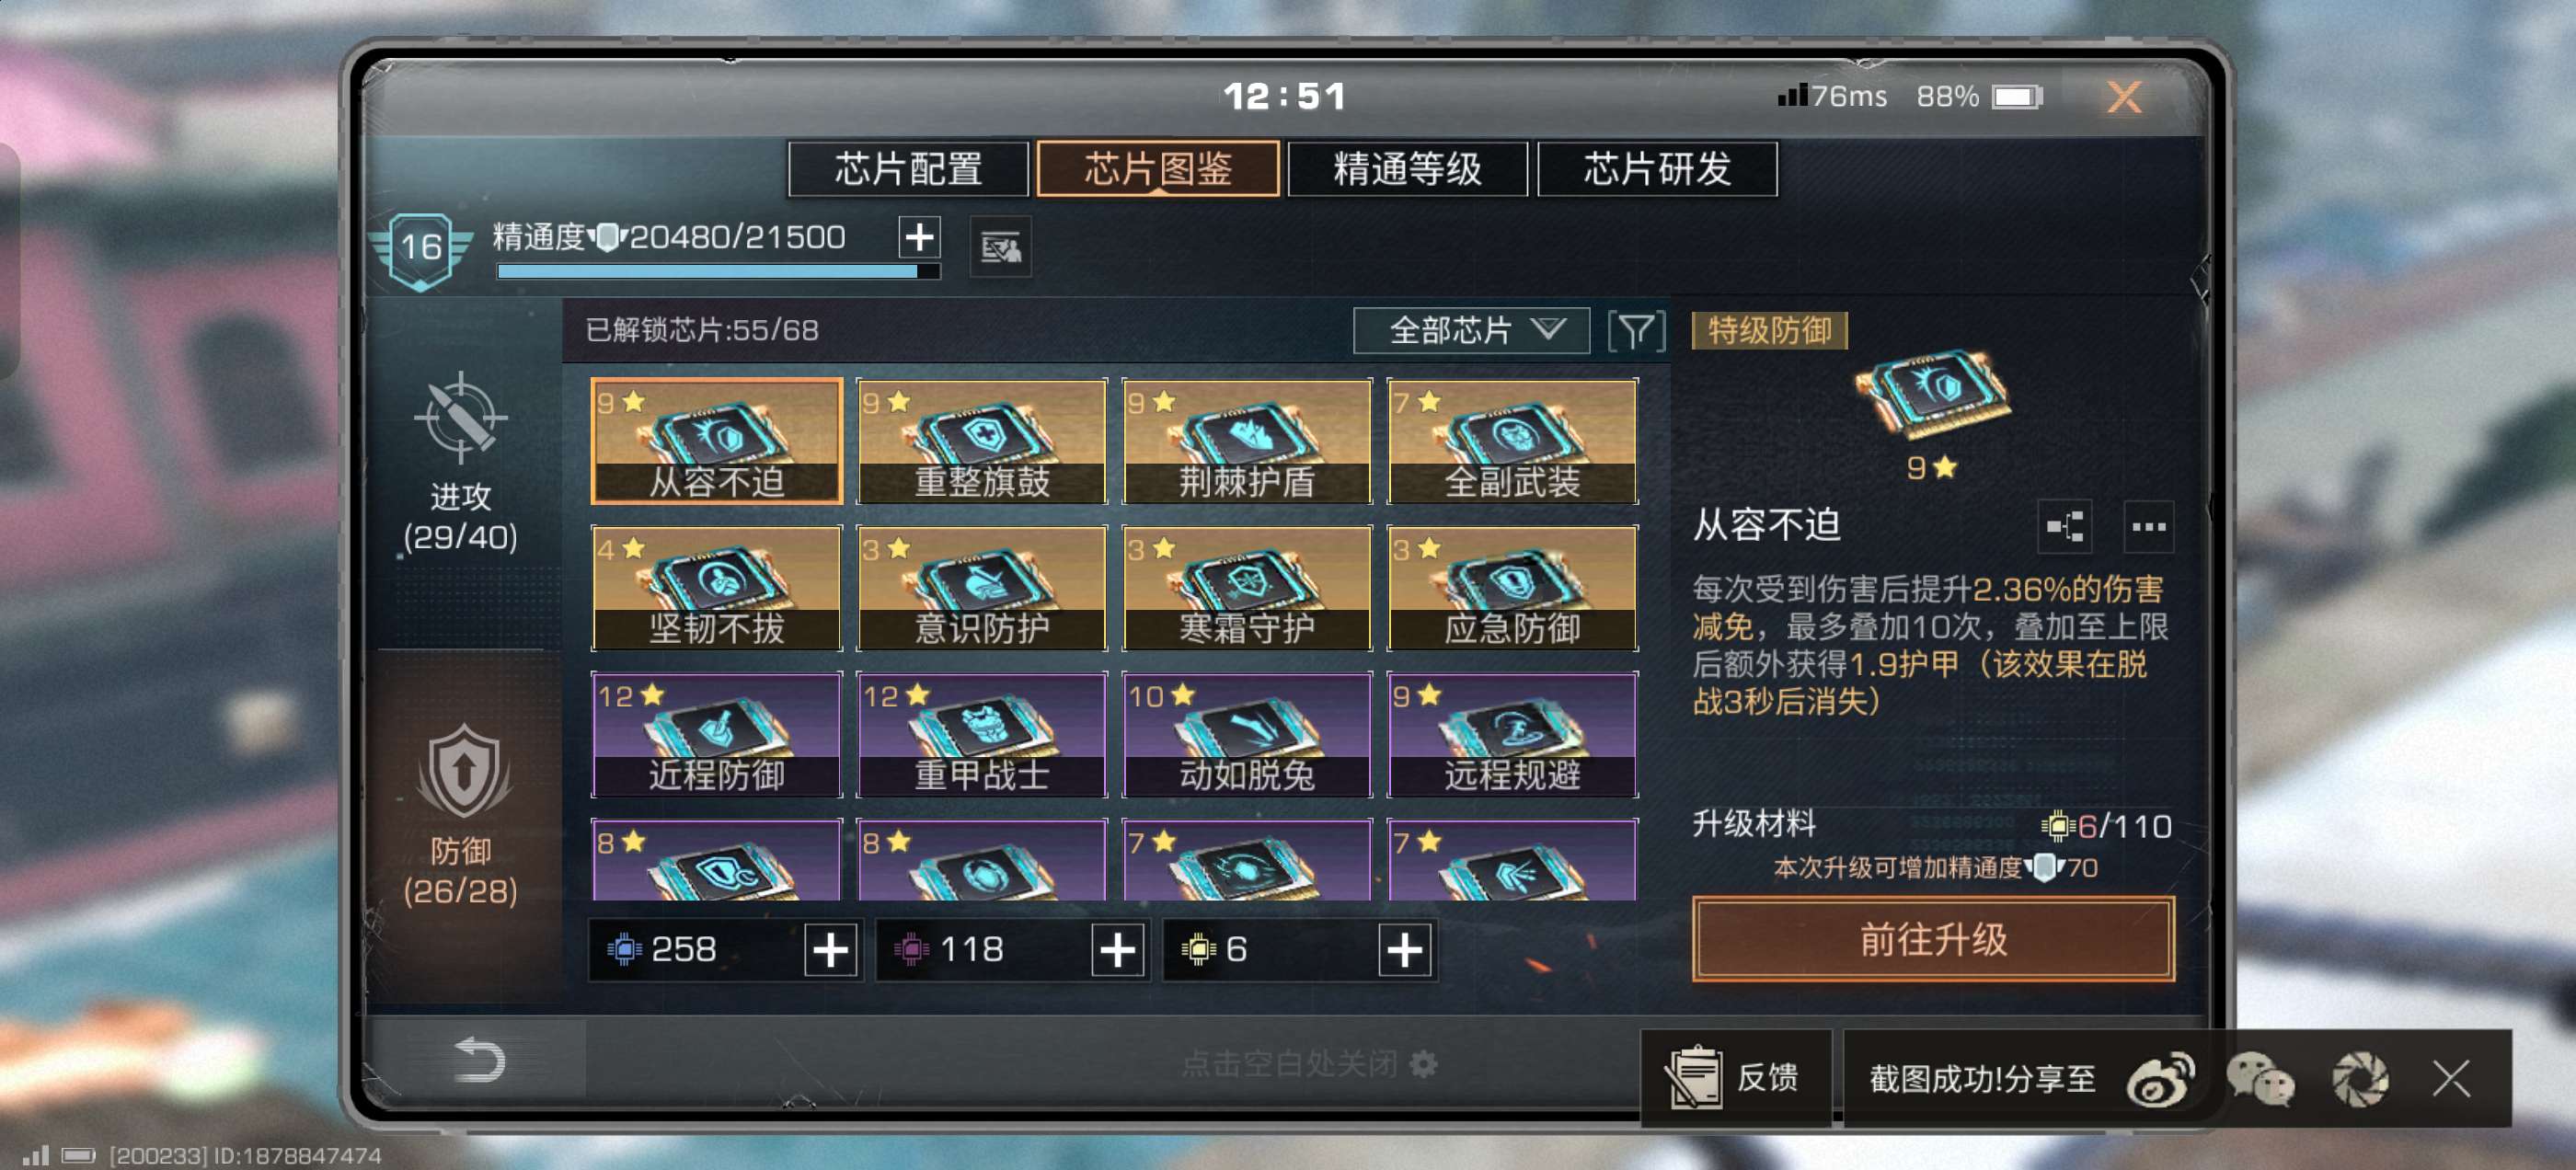Share screenshot to WeChat

[2260, 1080]
